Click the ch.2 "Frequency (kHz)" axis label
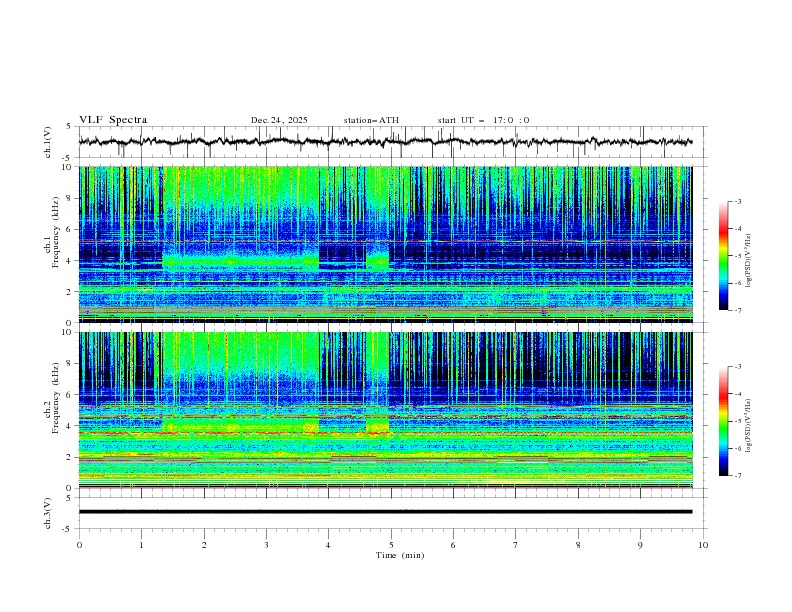Screen dimensions: 792x612 56,398
